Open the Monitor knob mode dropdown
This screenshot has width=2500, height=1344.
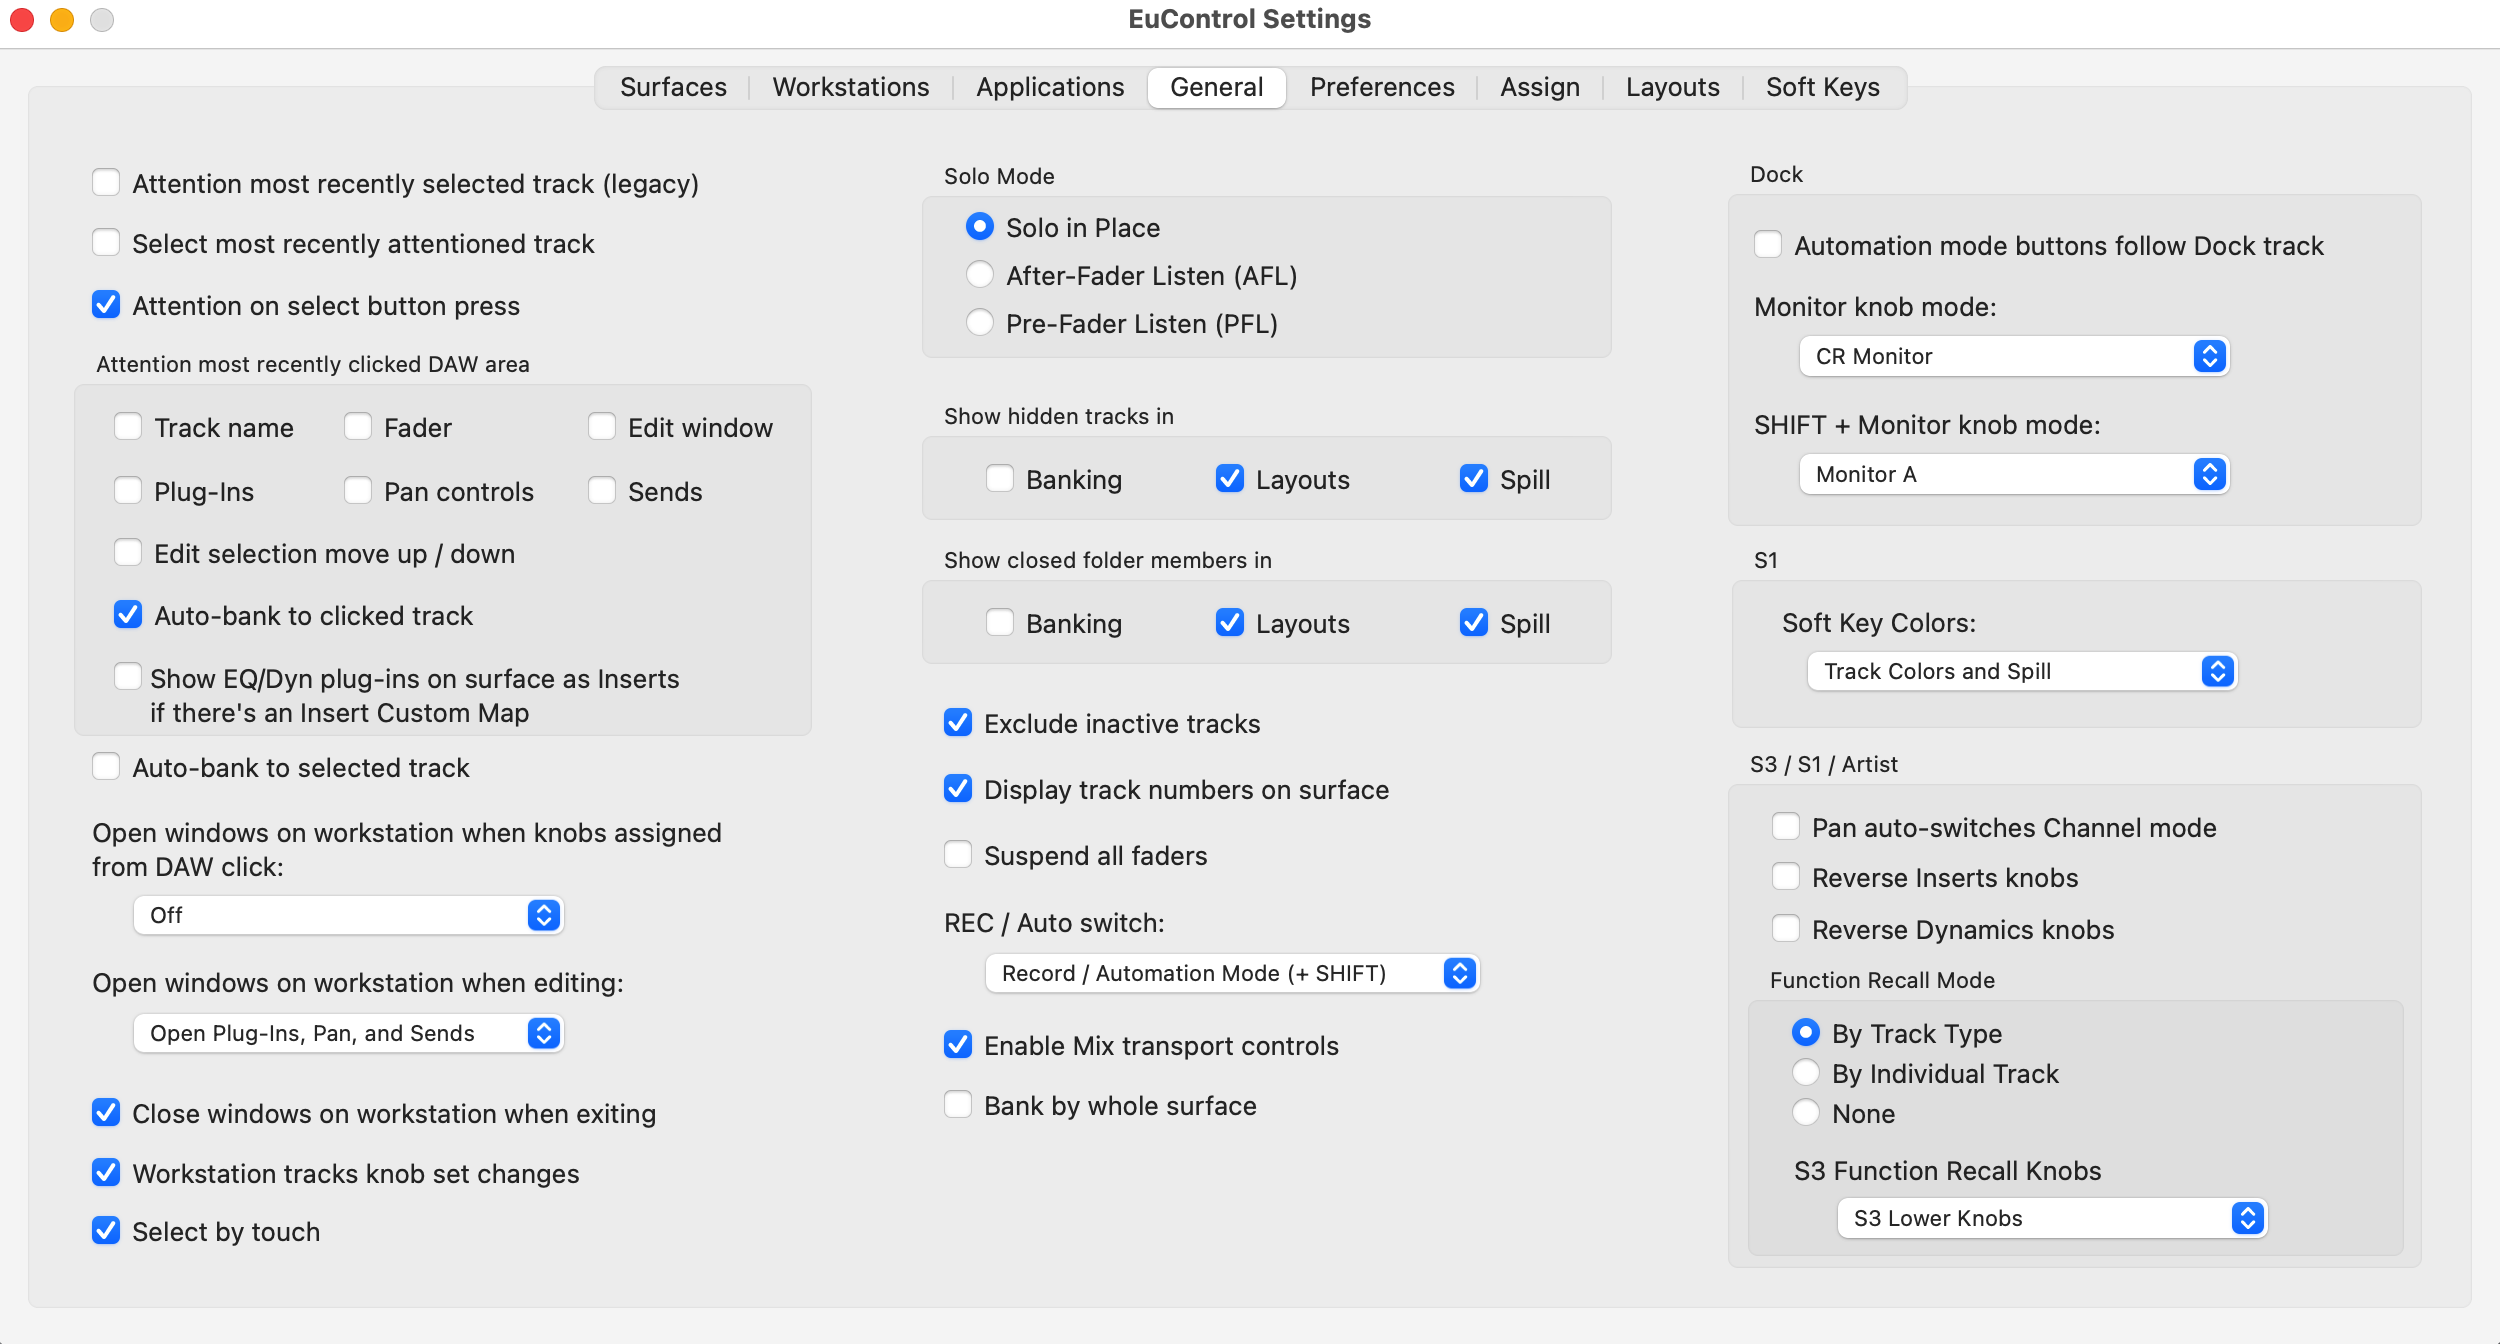tap(2014, 356)
